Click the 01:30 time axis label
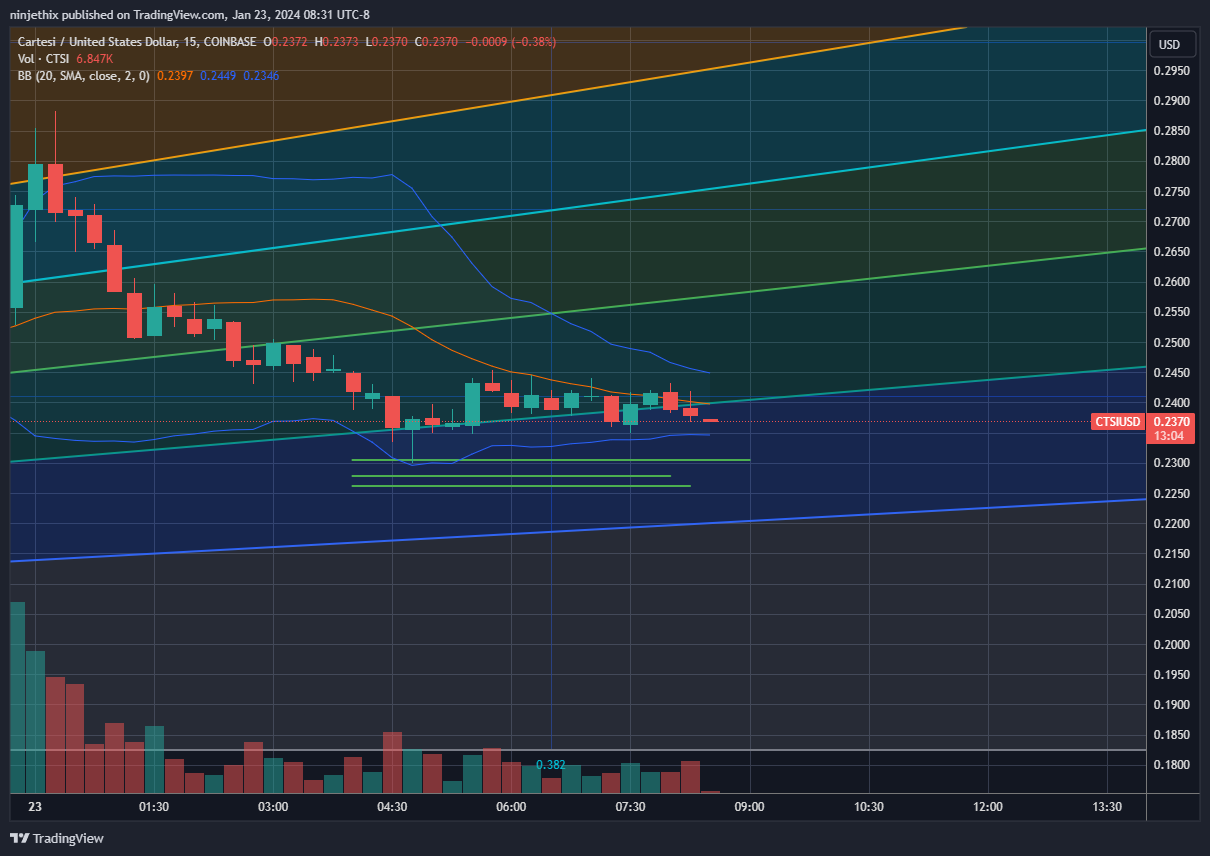The image size is (1210, 856). click(x=153, y=807)
